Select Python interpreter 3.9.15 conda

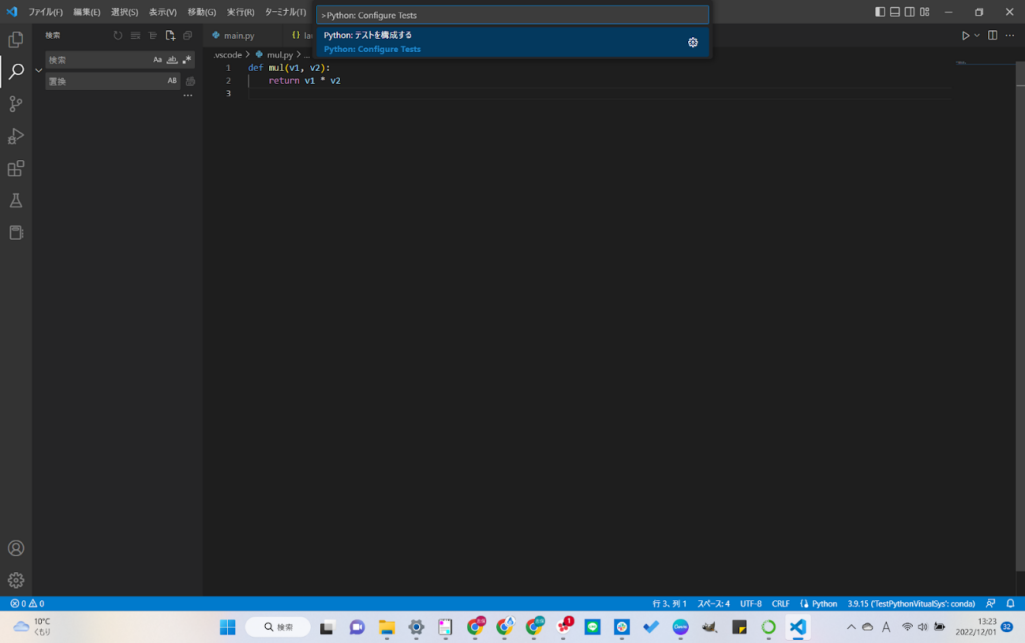tap(911, 603)
